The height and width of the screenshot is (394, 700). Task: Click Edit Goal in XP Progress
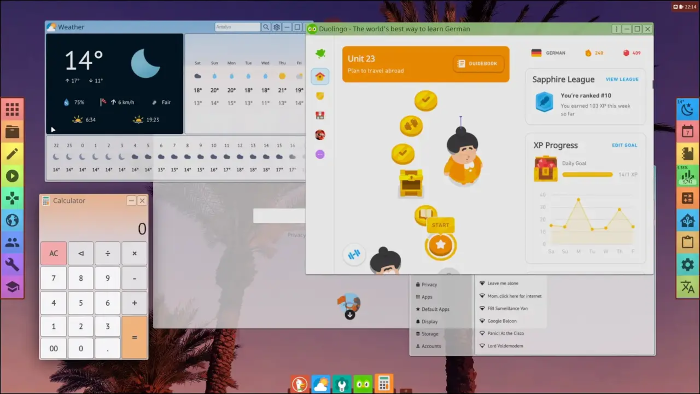pos(624,145)
